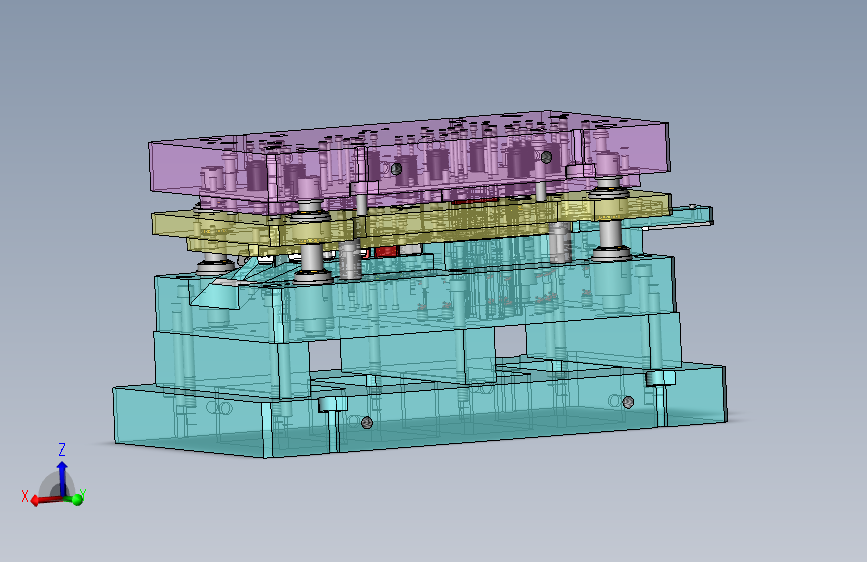The width and height of the screenshot is (867, 562).
Task: Select the gray guide post at far right
Action: pos(610,235)
